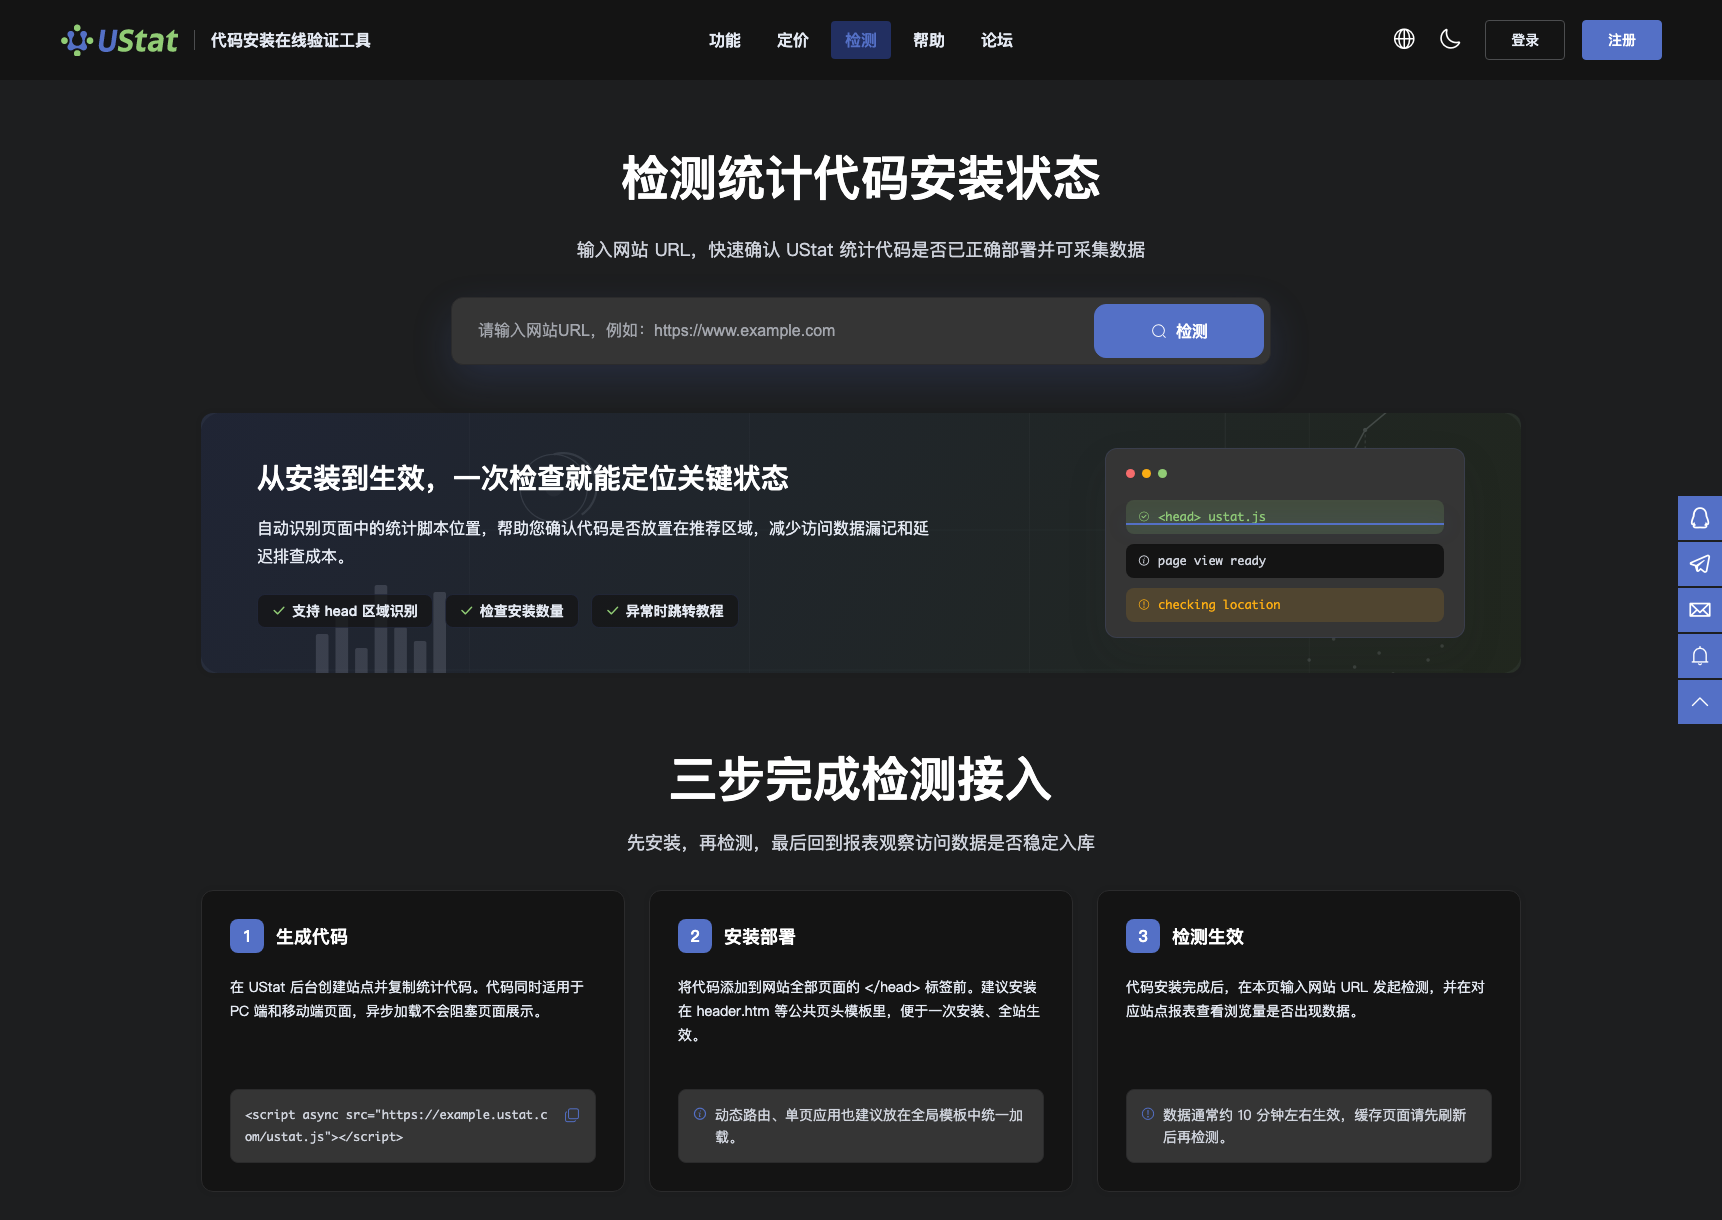Click the step number 2 badge
1722x1220 pixels.
695,936
